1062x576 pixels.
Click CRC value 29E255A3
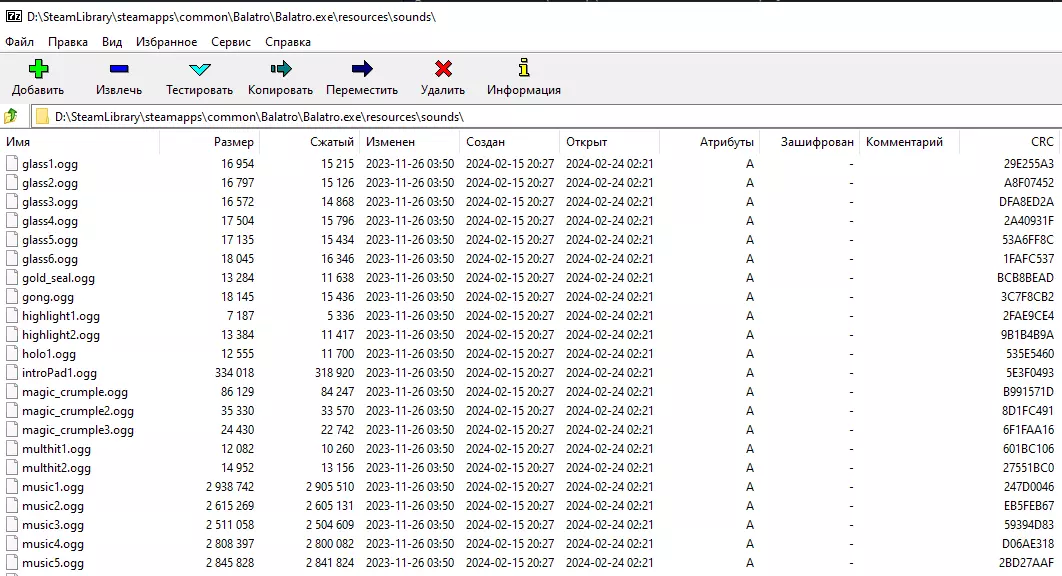[x=1029, y=163]
